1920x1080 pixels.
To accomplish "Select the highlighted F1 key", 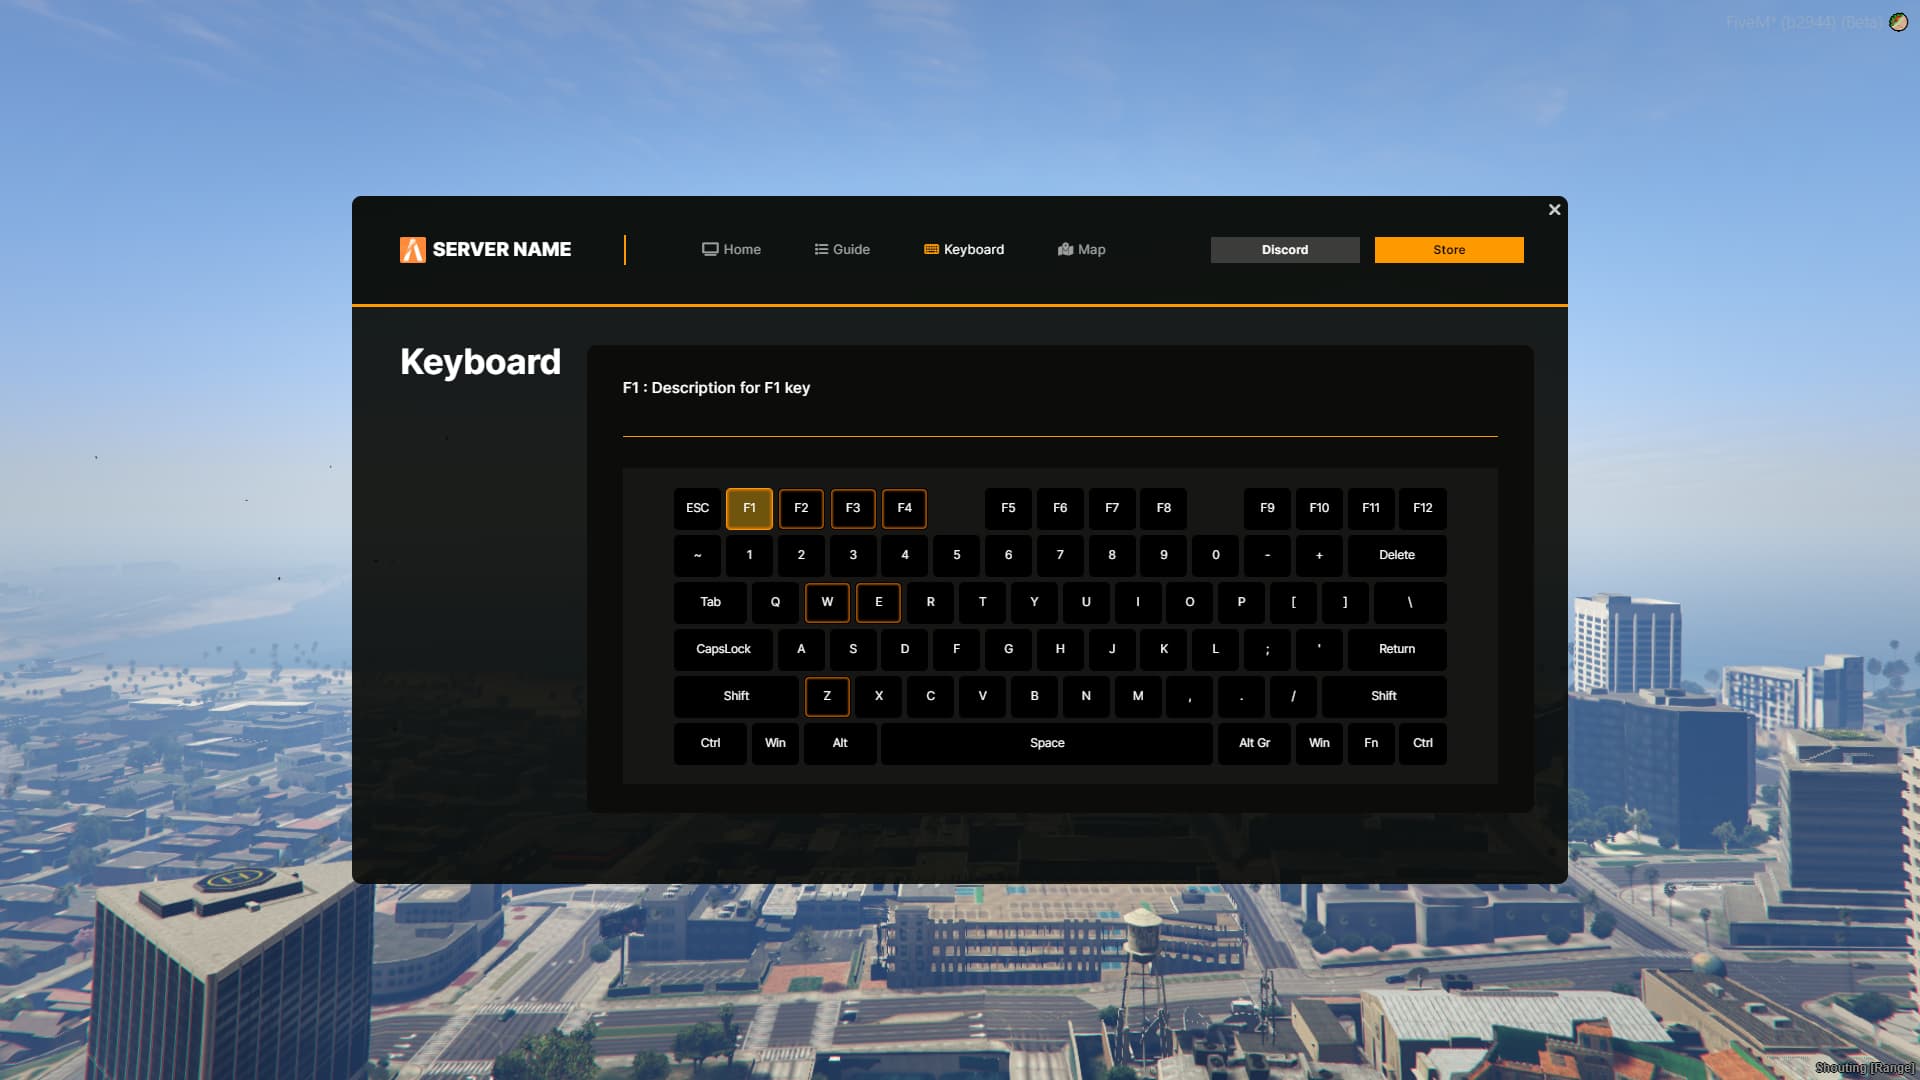I will pos(749,508).
